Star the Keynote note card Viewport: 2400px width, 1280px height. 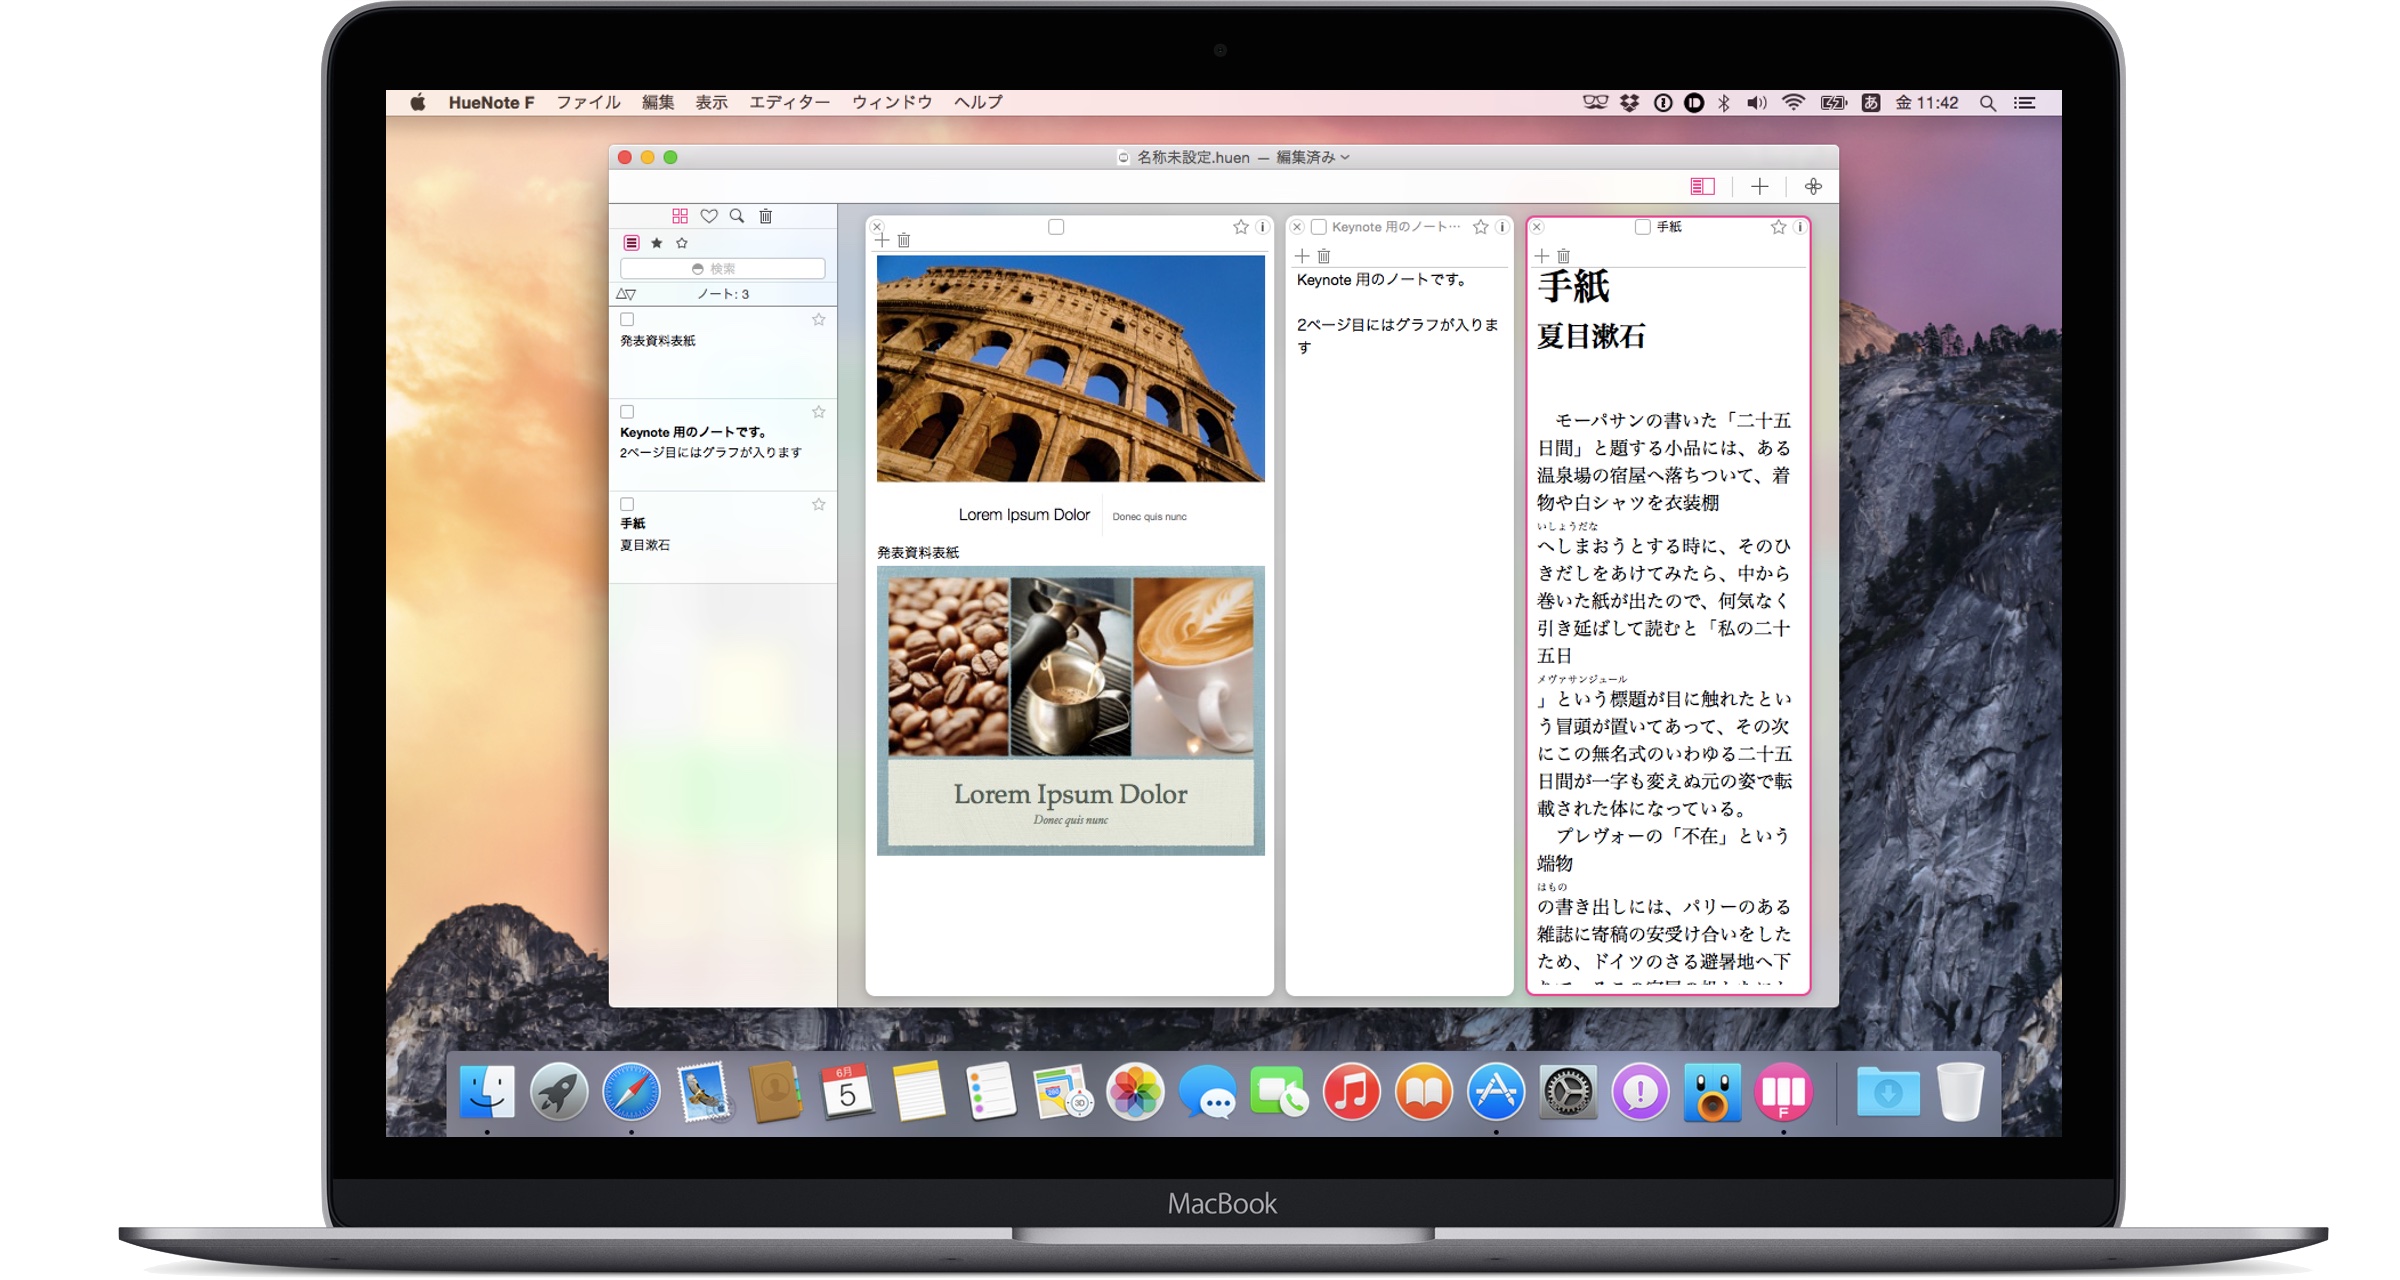tap(1481, 227)
